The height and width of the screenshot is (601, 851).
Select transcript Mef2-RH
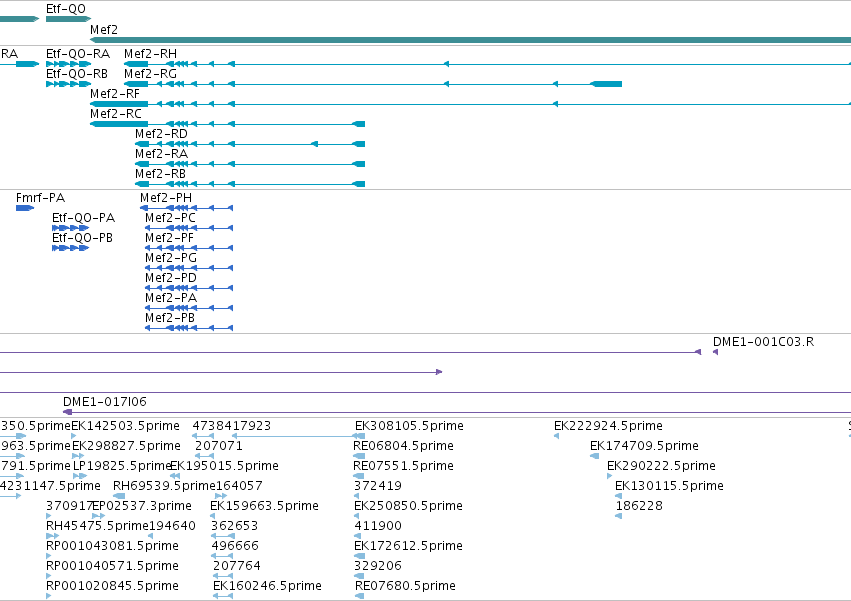click(487, 64)
